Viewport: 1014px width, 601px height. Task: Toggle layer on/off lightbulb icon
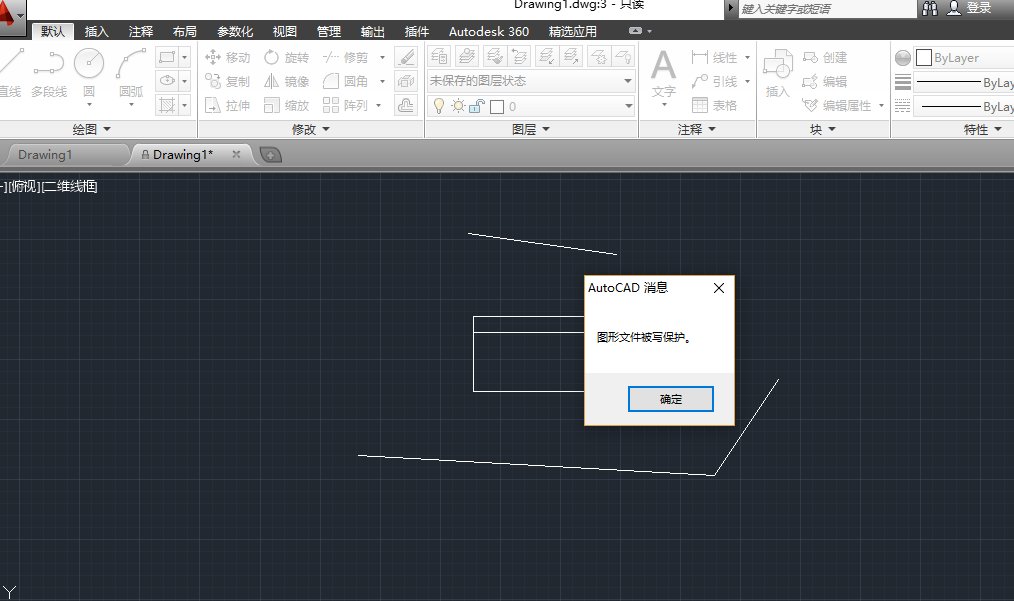439,106
